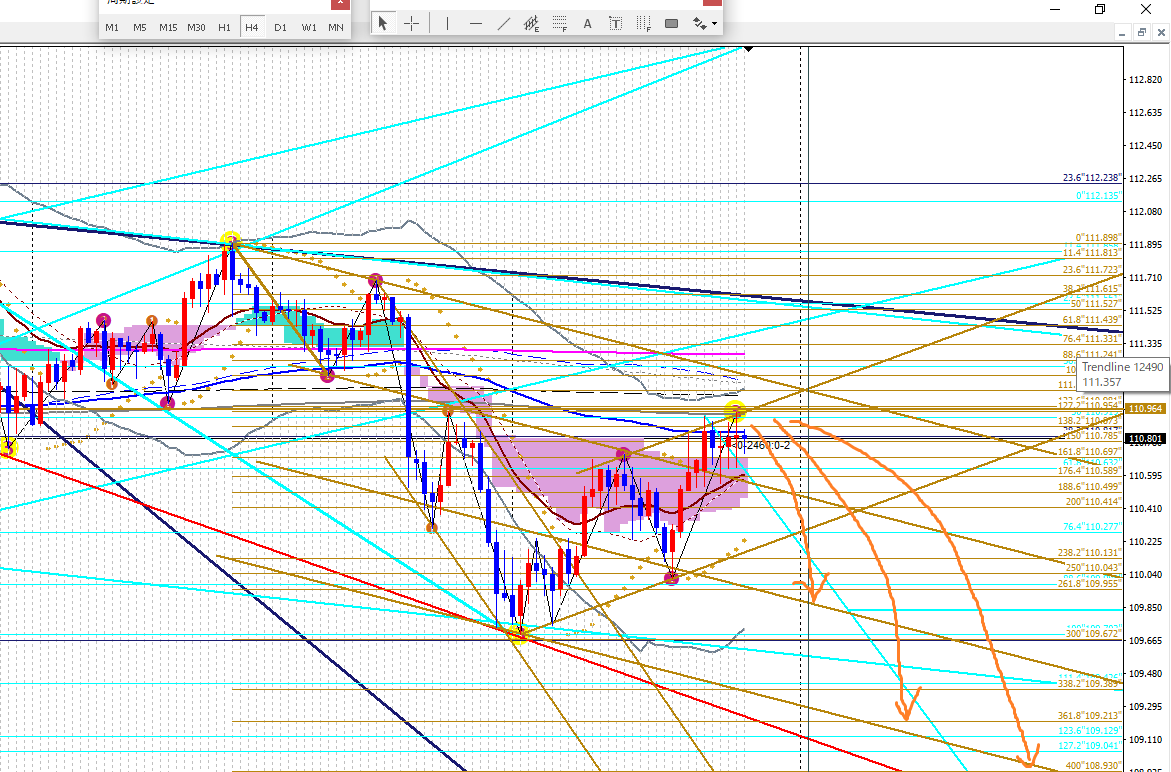
Task: Switch the chart to M15 timeframe
Action: [x=168, y=27]
